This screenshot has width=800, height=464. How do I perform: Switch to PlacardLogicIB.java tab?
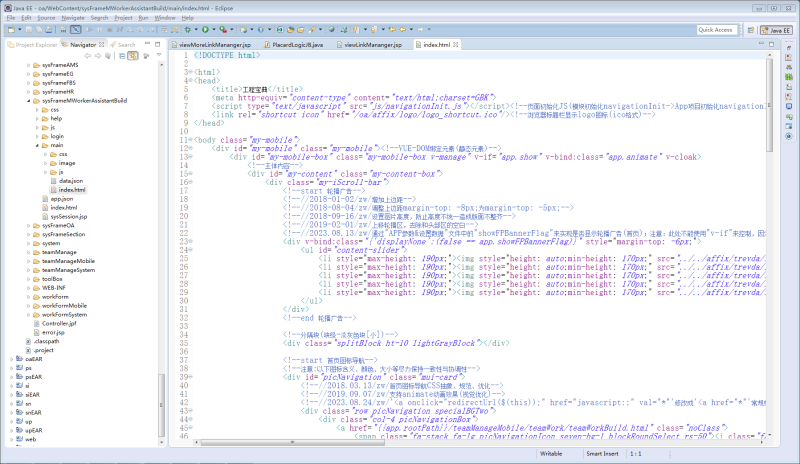pyautogui.click(x=293, y=44)
